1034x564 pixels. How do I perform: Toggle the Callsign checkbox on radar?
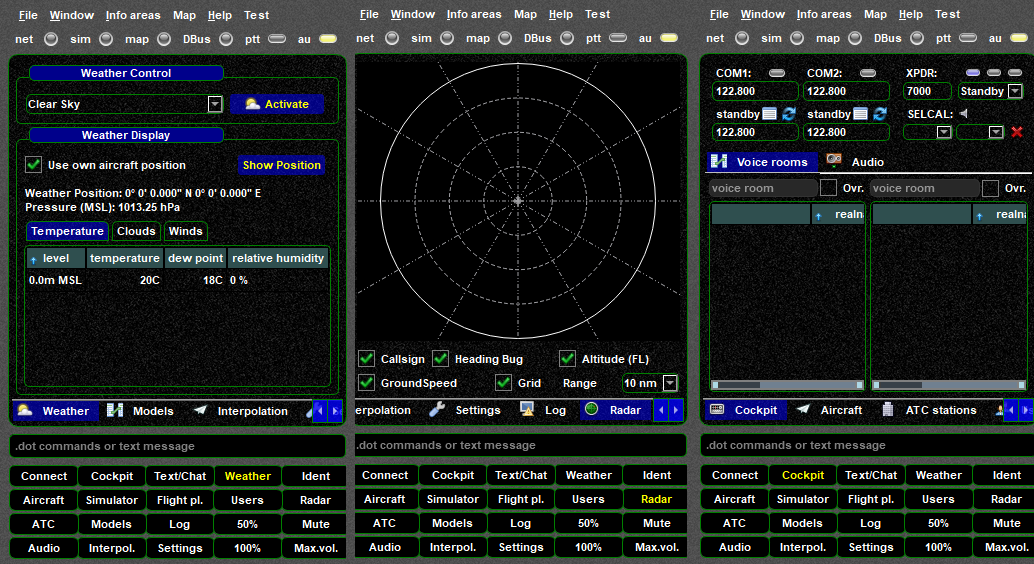367,359
